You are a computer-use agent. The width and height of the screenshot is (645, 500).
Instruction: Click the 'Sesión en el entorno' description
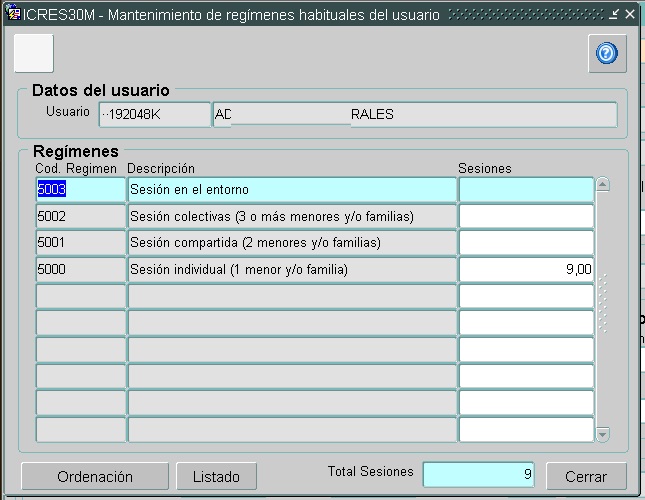tap(291, 190)
